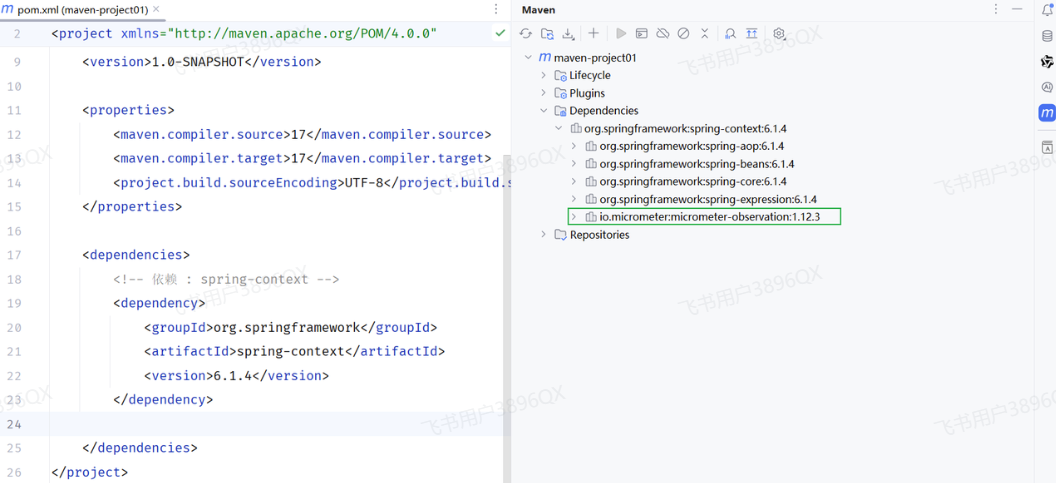The height and width of the screenshot is (483, 1056).
Task: Open Maven settings gear icon
Action: pyautogui.click(x=780, y=33)
